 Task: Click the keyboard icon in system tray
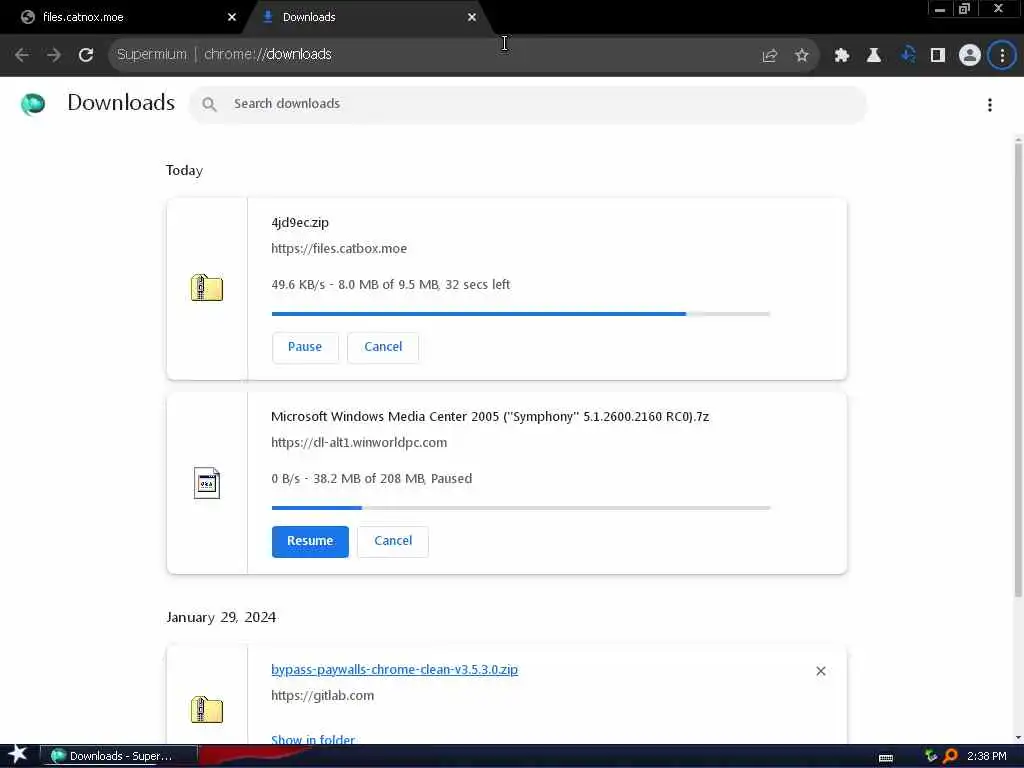pos(886,758)
